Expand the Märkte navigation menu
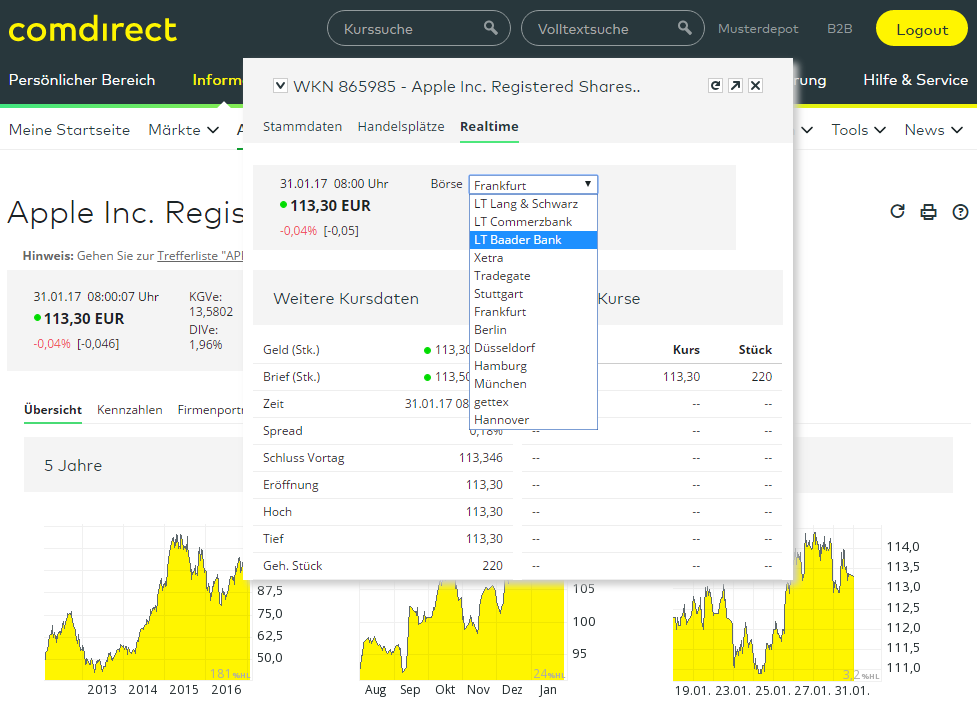 (x=184, y=130)
